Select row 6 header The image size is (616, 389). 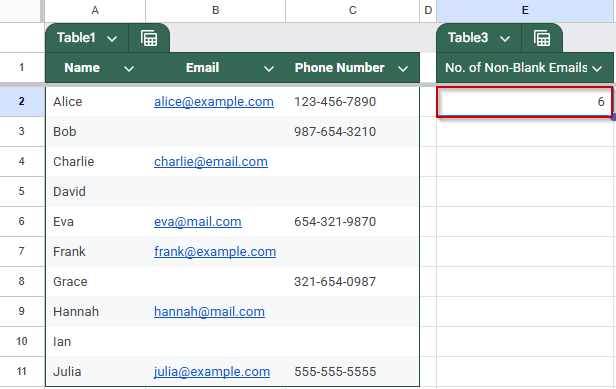tap(22, 221)
